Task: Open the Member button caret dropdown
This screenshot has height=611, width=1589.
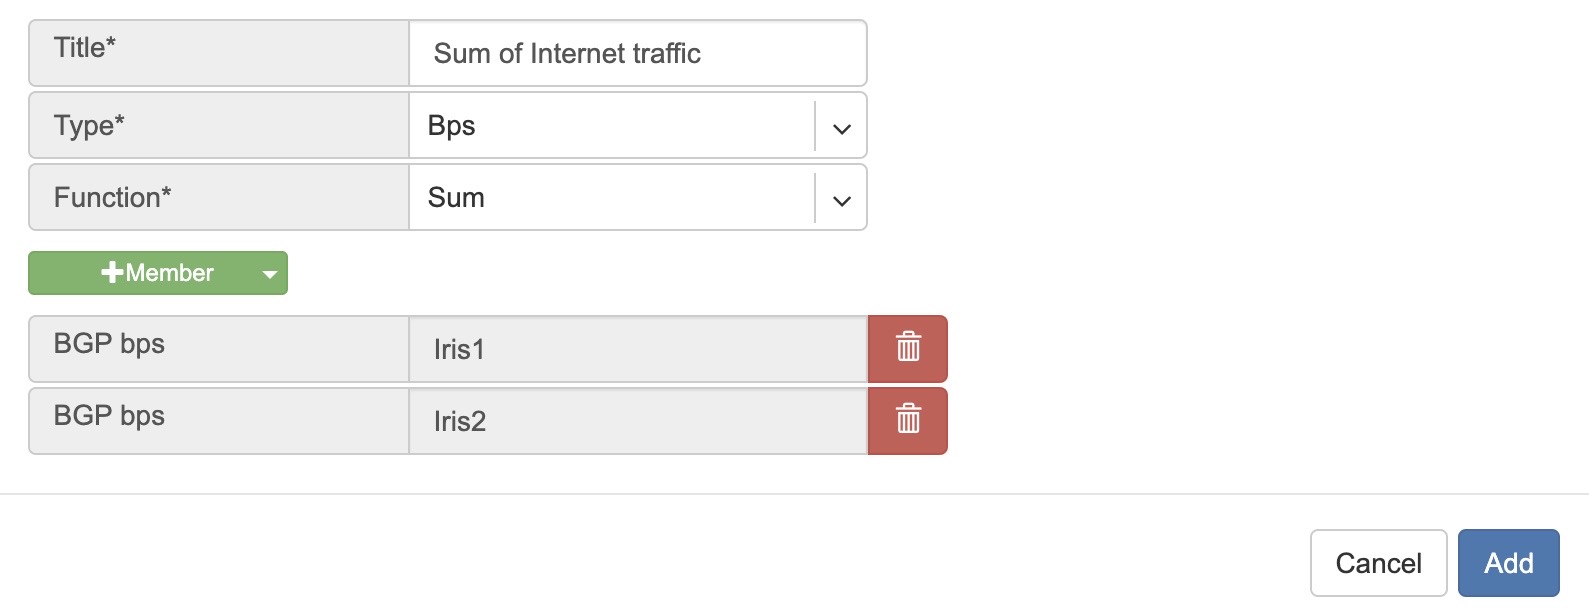Action: [269, 274]
